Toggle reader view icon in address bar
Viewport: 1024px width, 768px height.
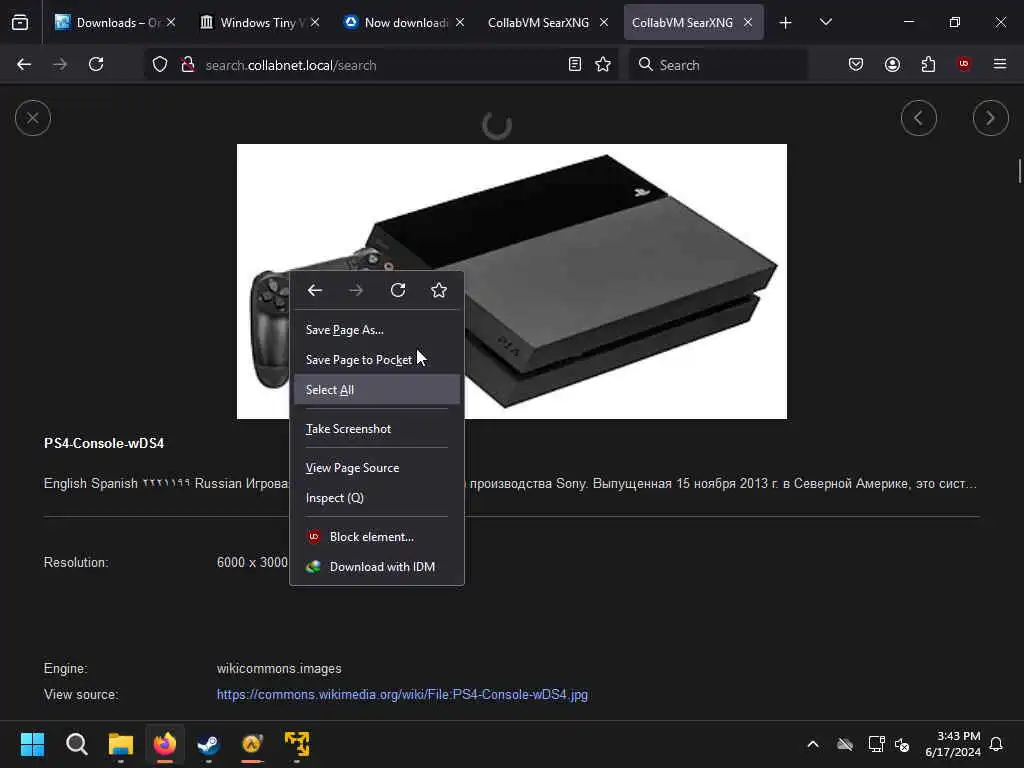(x=575, y=64)
